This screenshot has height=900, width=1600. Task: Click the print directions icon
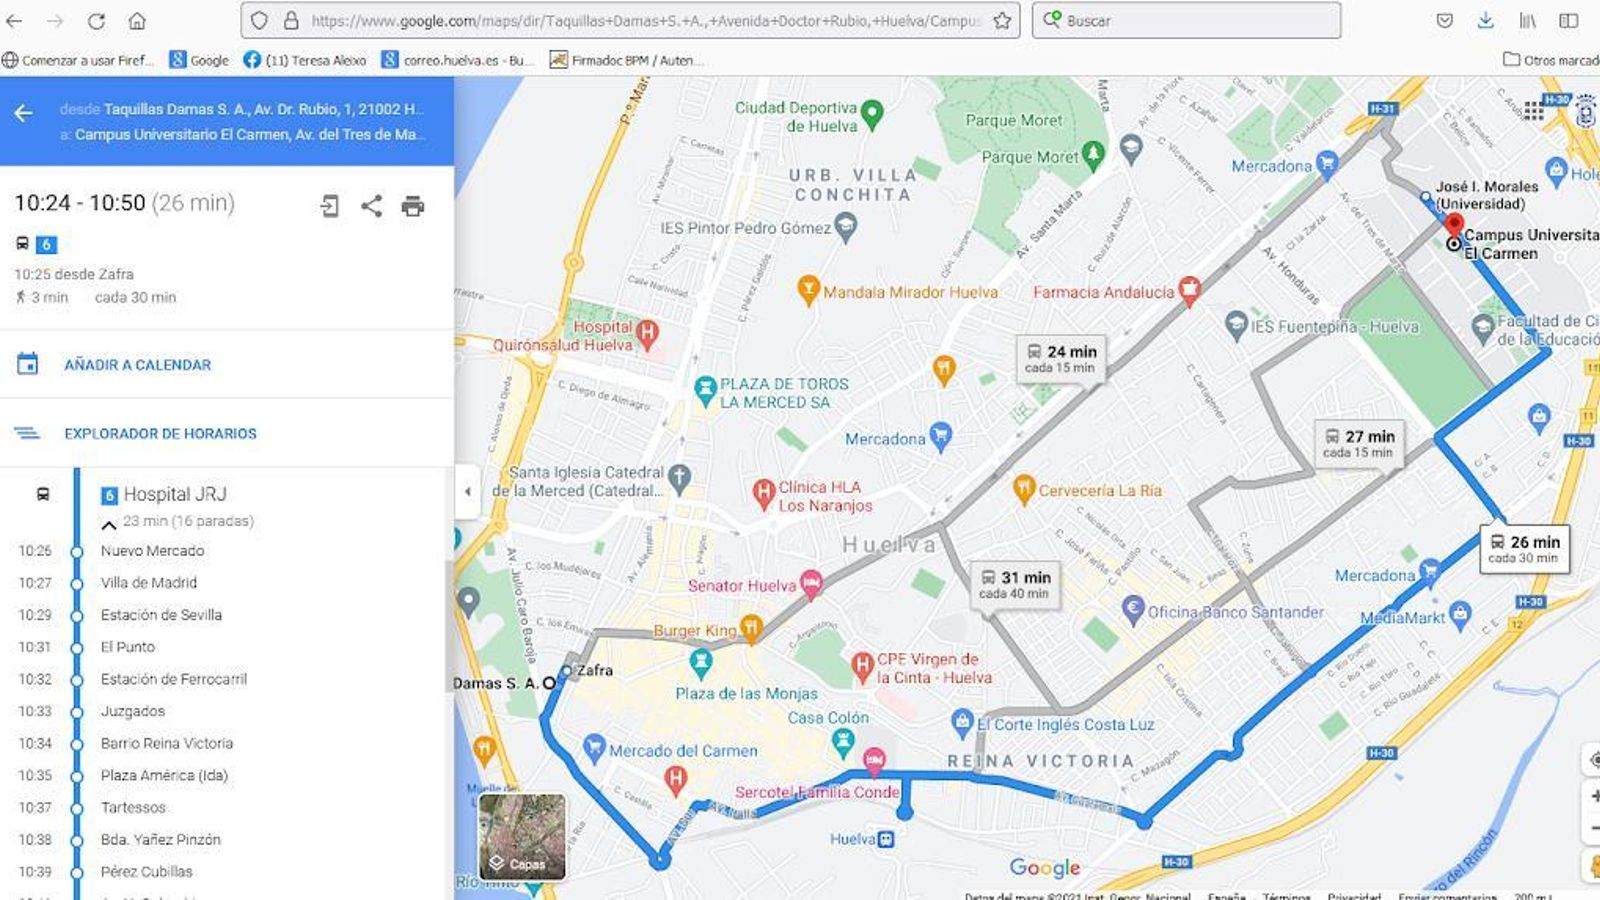pos(412,206)
